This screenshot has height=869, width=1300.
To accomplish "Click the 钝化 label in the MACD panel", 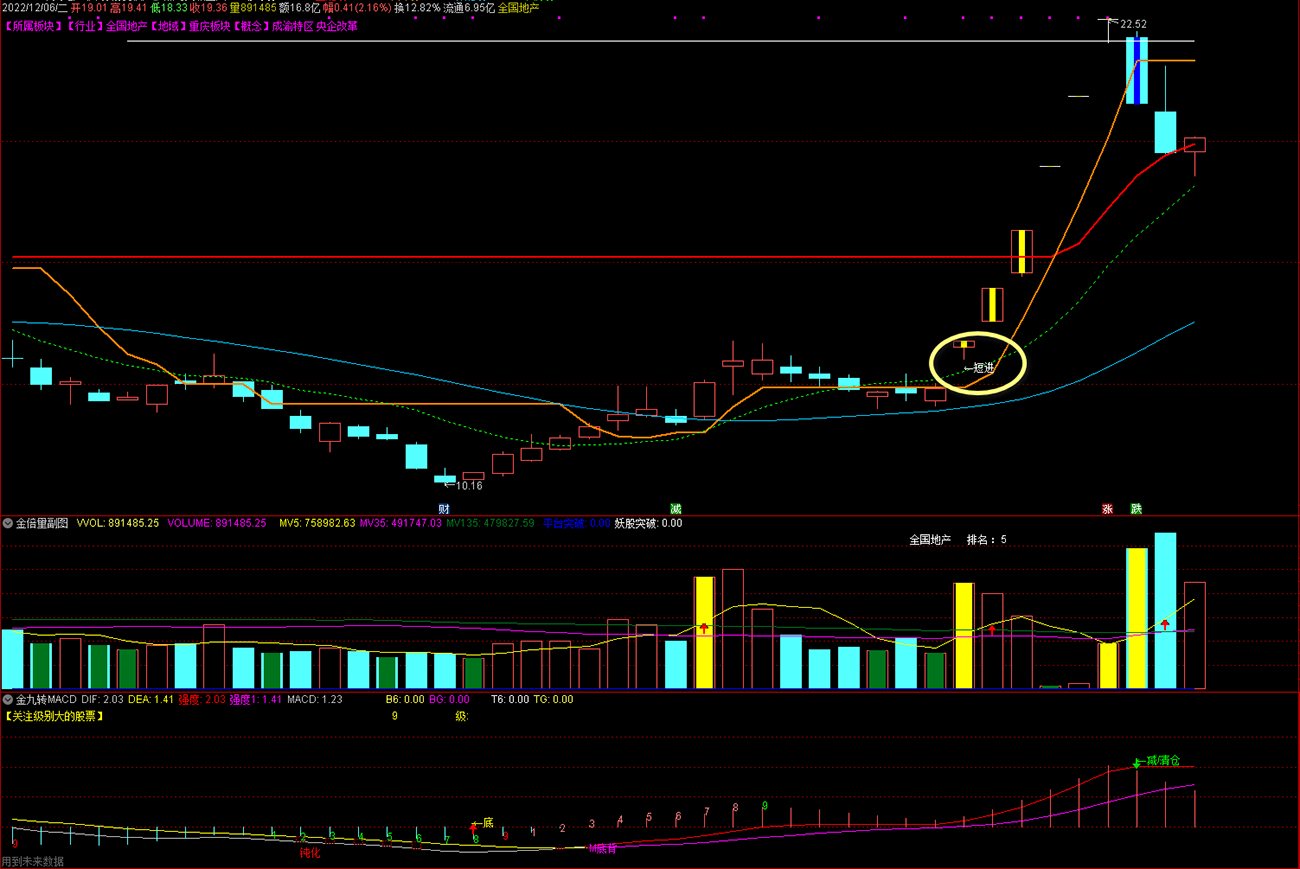I will [310, 853].
